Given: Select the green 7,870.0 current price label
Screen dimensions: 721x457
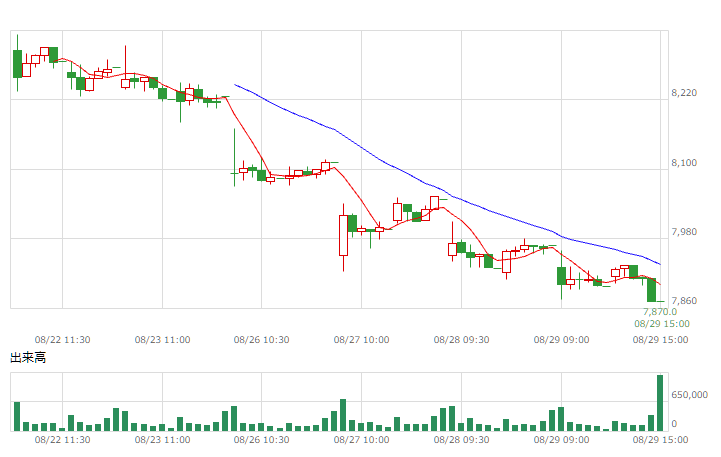Looking at the screenshot, I should click(x=660, y=312).
